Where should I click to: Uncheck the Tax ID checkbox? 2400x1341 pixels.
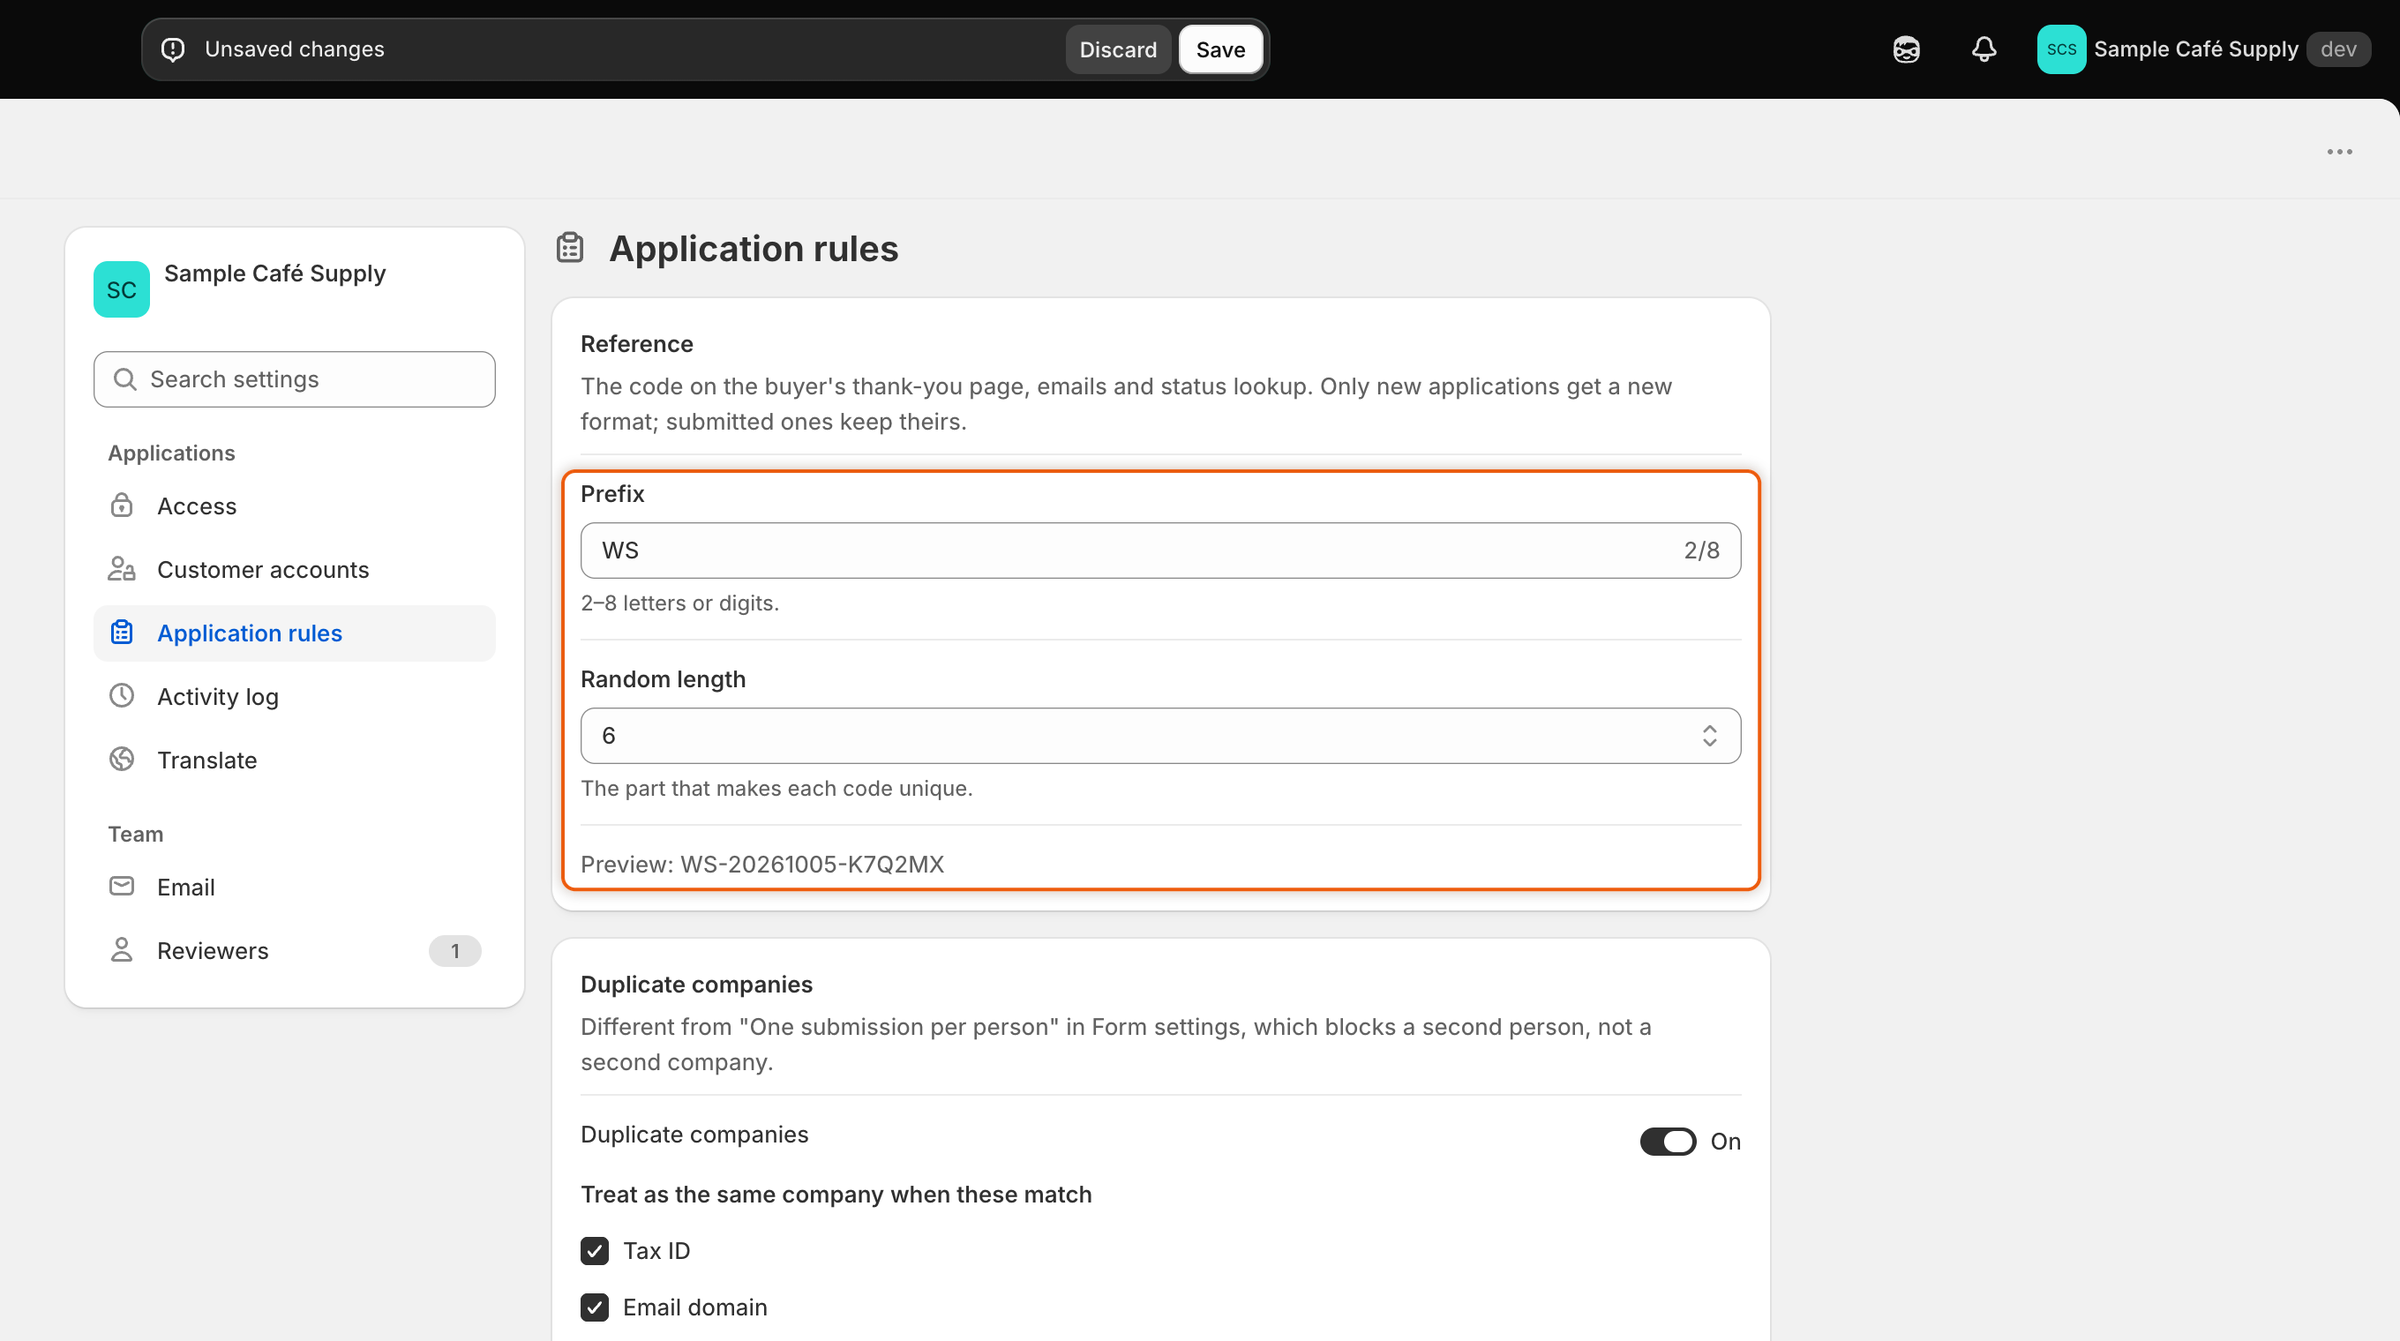[595, 1250]
